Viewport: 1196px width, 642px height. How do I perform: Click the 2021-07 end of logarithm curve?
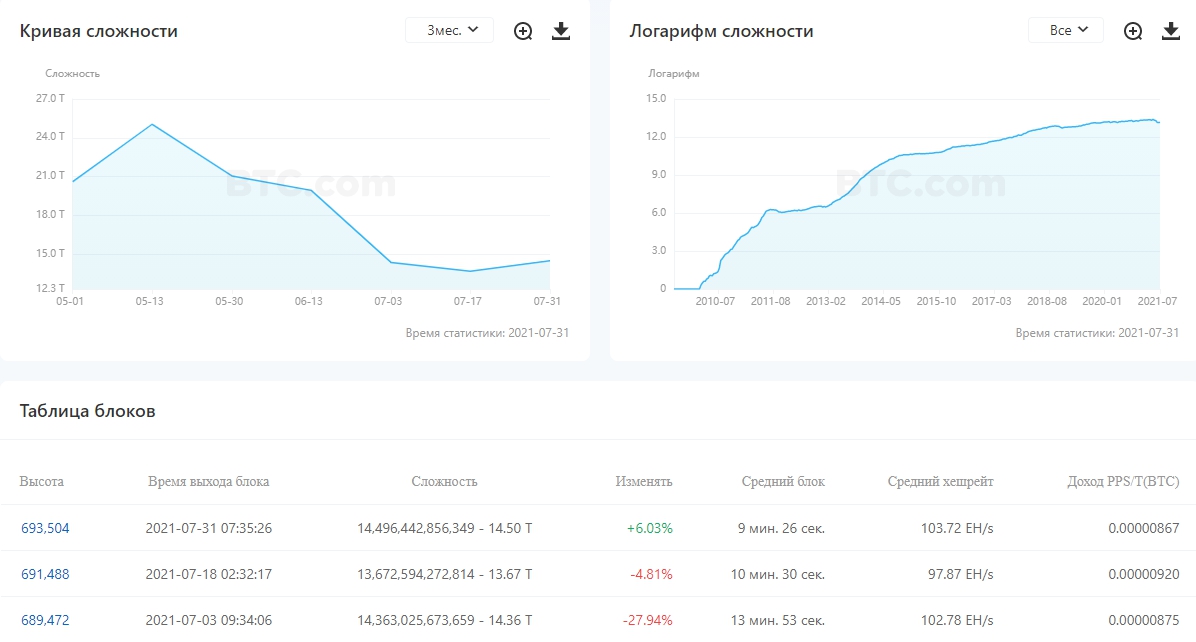click(x=1158, y=123)
